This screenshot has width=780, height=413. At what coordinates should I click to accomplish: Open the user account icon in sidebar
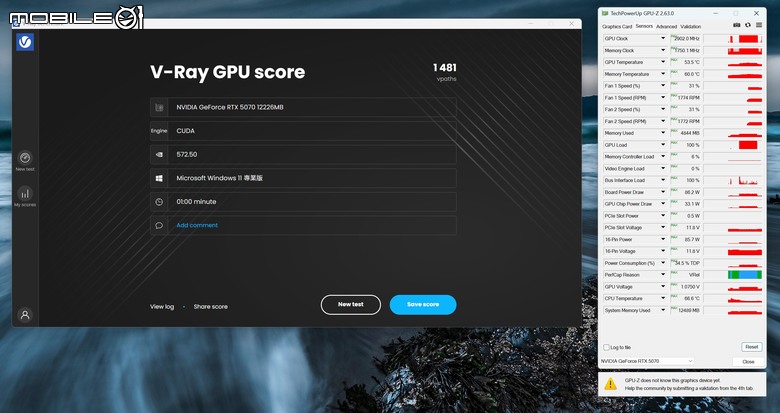25,315
